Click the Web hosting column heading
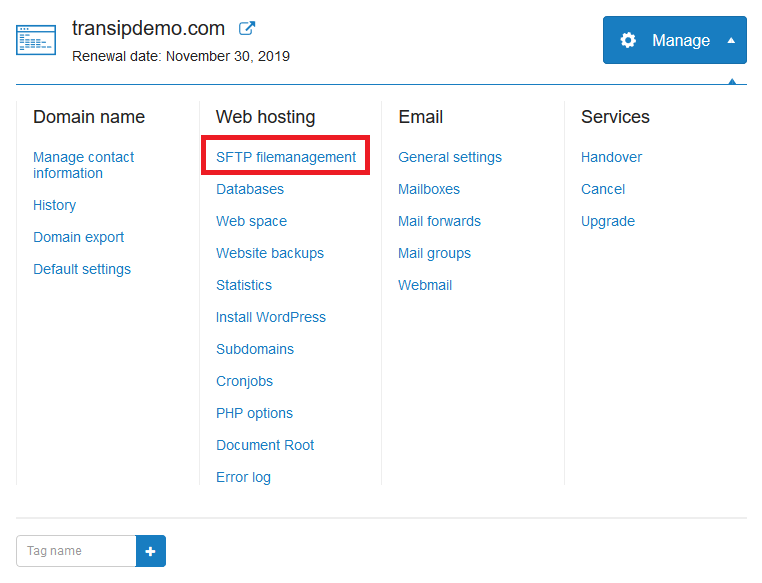Image resolution: width=762 pixels, height=583 pixels. coord(265,117)
